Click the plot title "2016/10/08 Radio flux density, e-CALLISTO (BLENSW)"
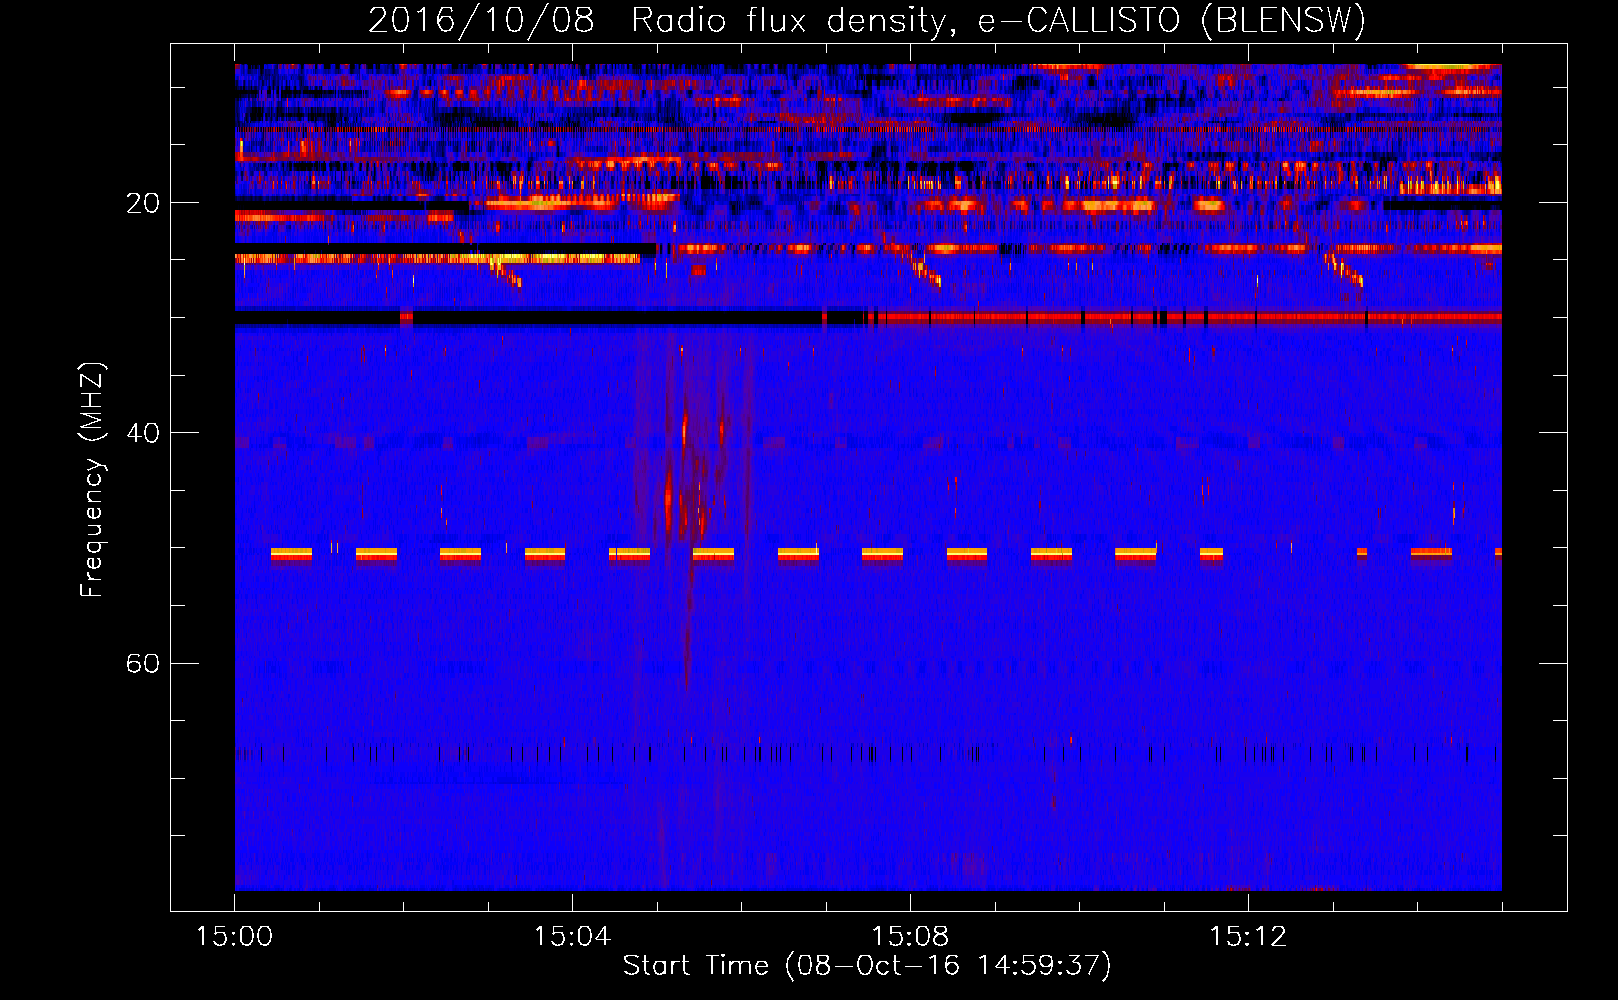The height and width of the screenshot is (1000, 1618). click(867, 20)
